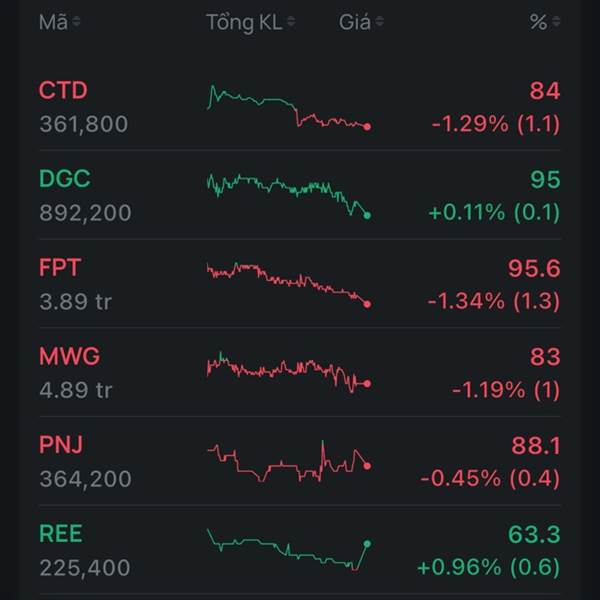This screenshot has height=600, width=600.
Task: Open the PNJ sparkline chart
Action: pos(288,461)
